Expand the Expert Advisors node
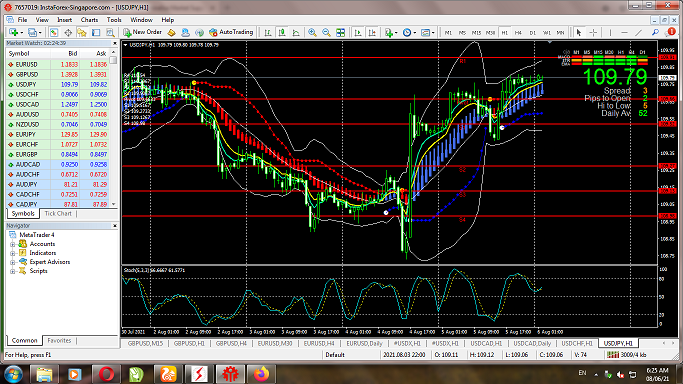Viewport: 683px width, 384px height. (x=13, y=262)
